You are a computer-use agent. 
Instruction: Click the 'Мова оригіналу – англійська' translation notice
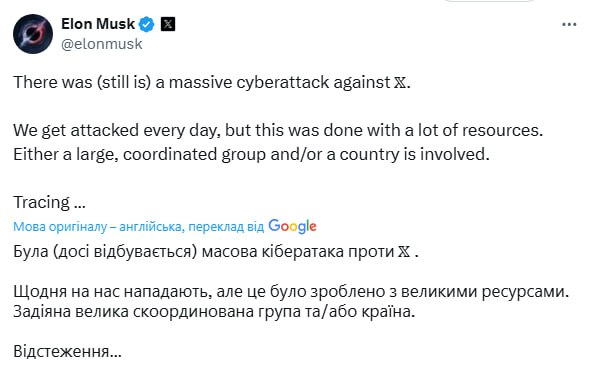(x=97, y=227)
